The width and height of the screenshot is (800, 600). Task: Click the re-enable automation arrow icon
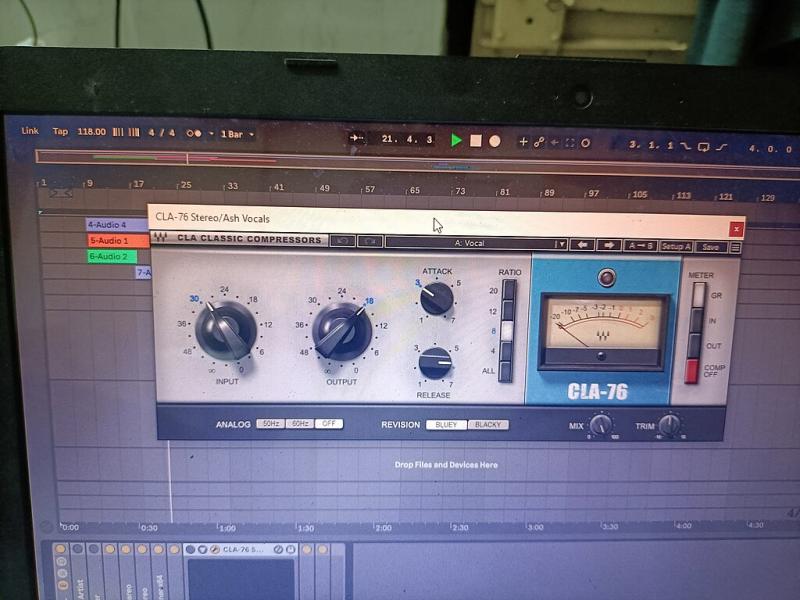[555, 143]
